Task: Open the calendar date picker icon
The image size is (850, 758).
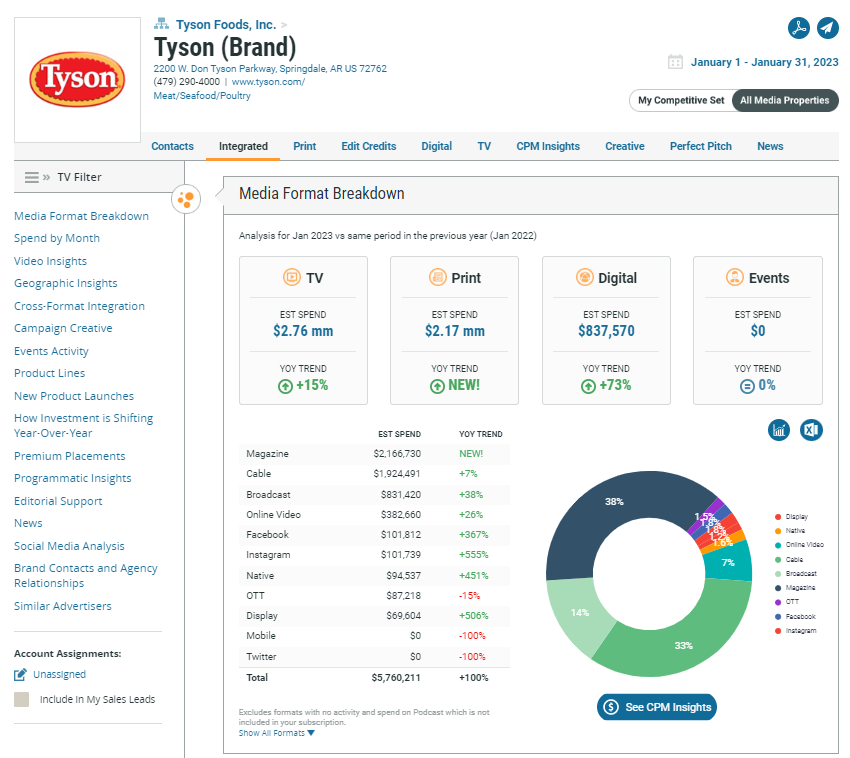Action: [x=675, y=62]
